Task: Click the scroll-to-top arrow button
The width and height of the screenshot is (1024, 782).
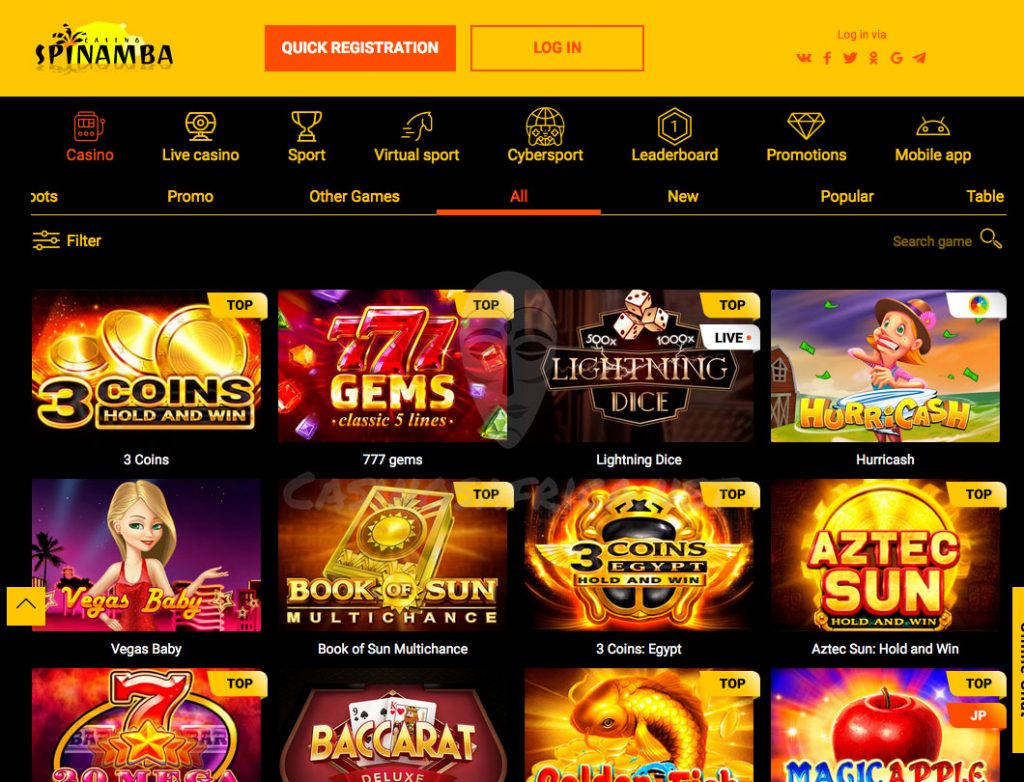Action: pyautogui.click(x=26, y=606)
